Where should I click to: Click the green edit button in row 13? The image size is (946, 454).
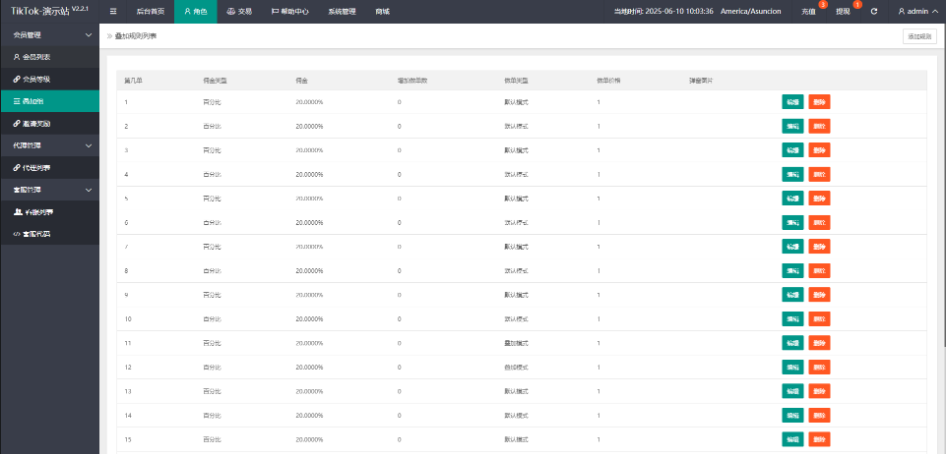[x=793, y=391]
